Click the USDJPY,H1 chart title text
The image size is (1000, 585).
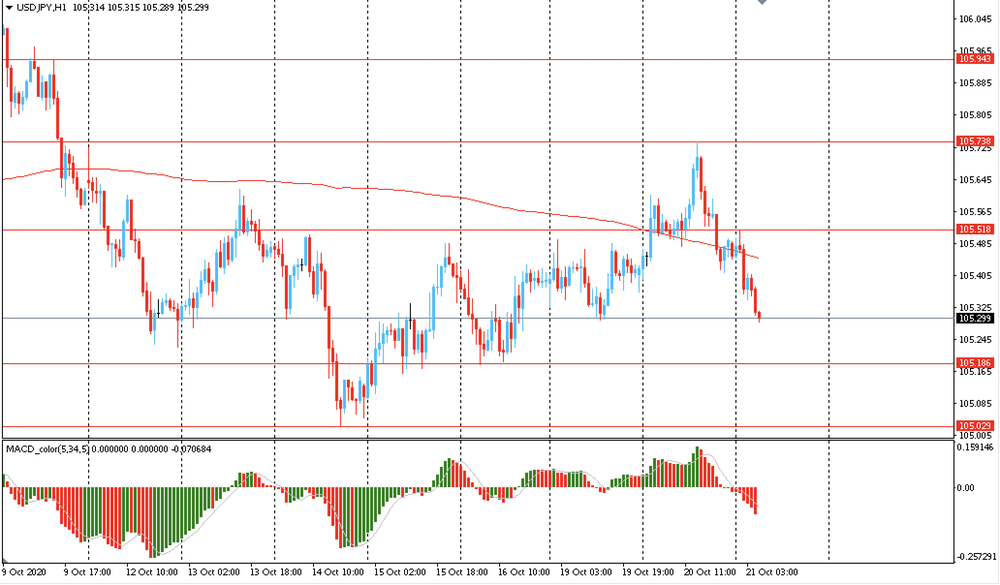(x=41, y=8)
